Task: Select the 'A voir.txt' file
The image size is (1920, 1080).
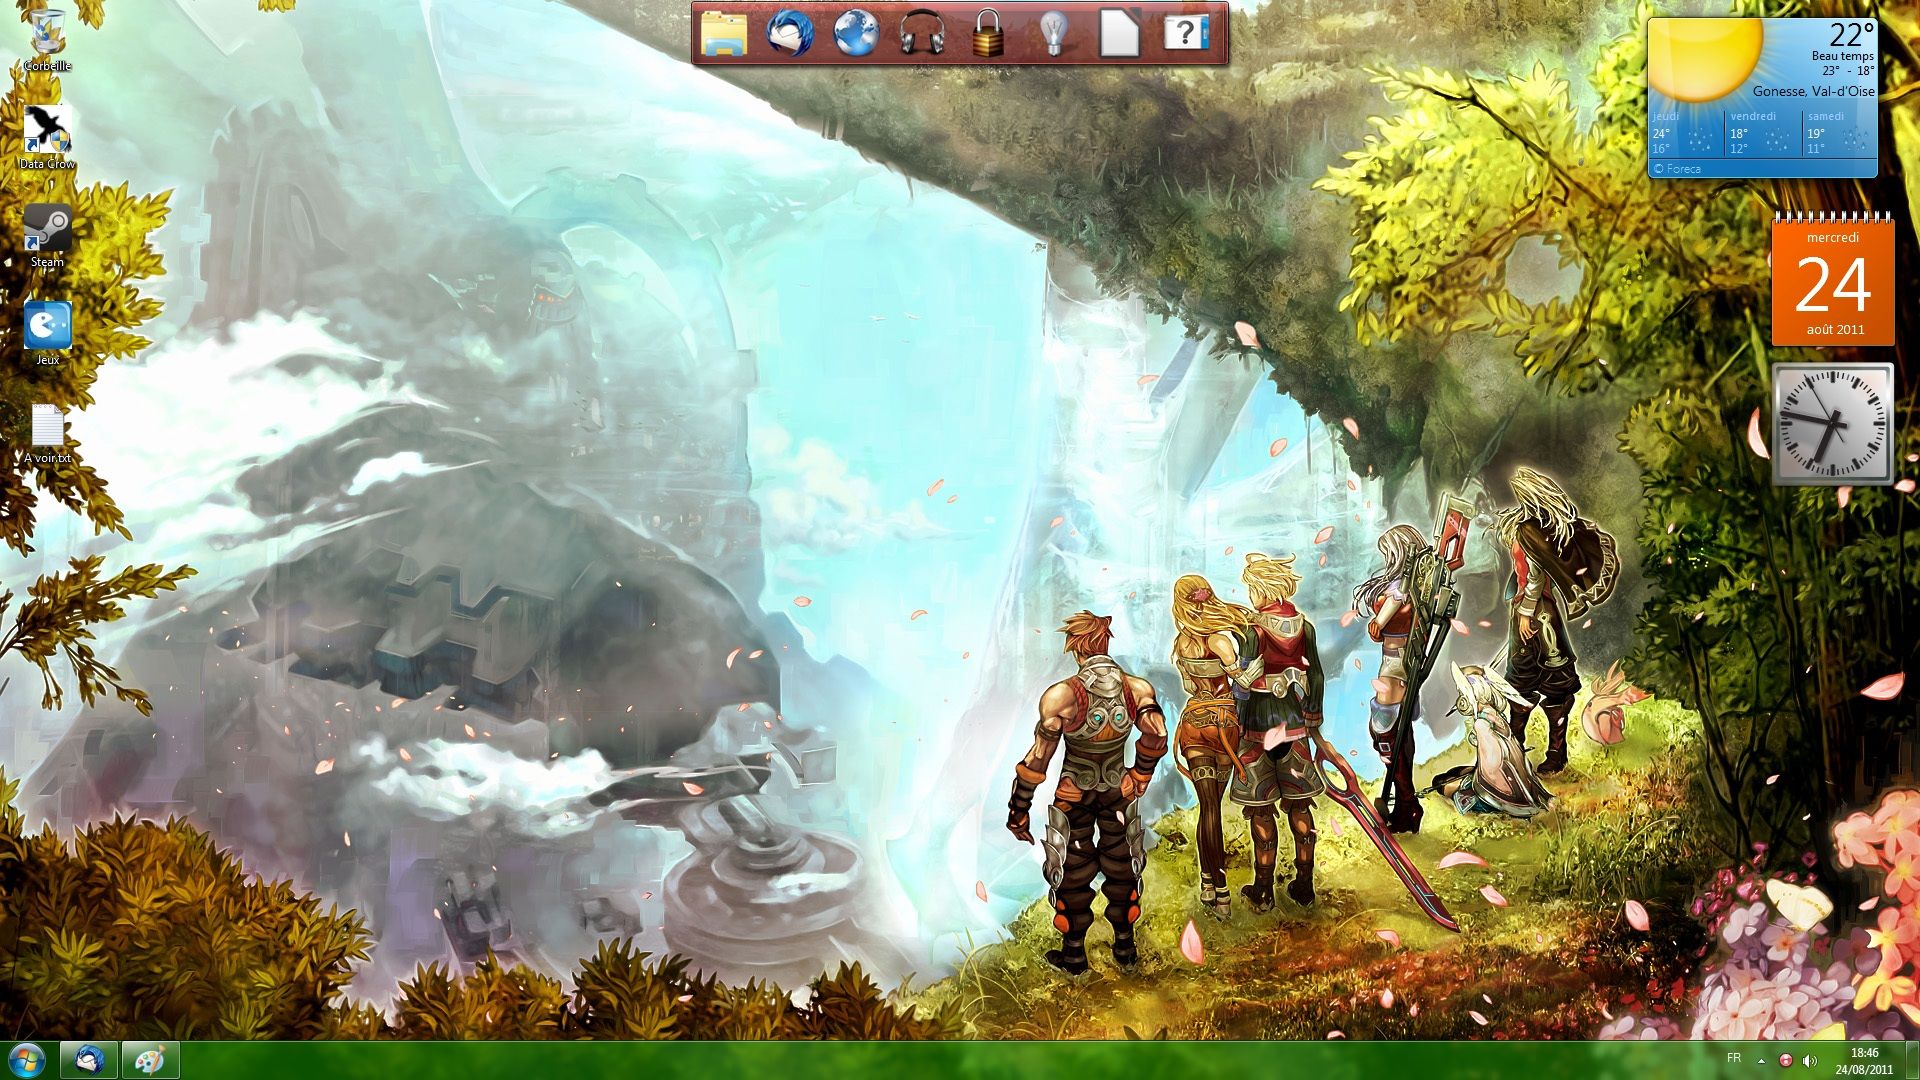Action: [47, 433]
